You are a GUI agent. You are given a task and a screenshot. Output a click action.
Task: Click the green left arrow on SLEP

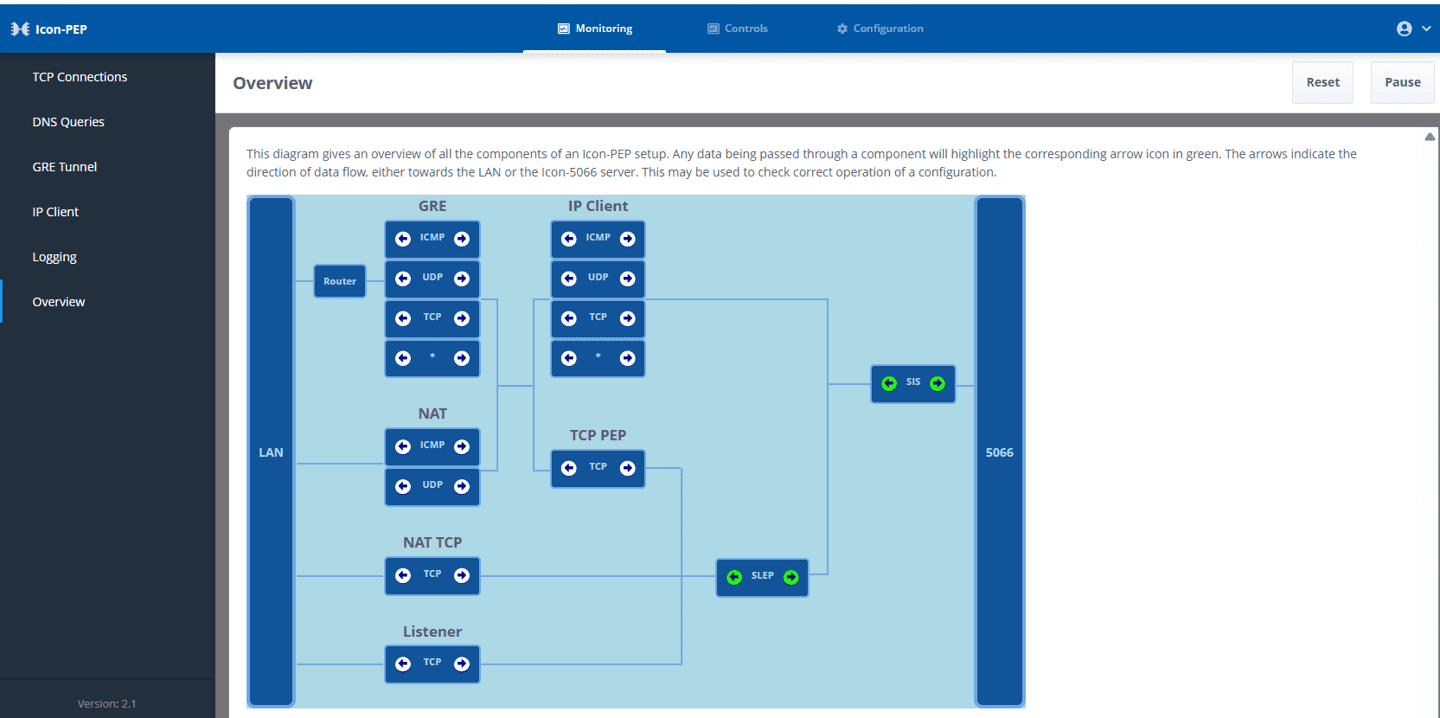734,577
